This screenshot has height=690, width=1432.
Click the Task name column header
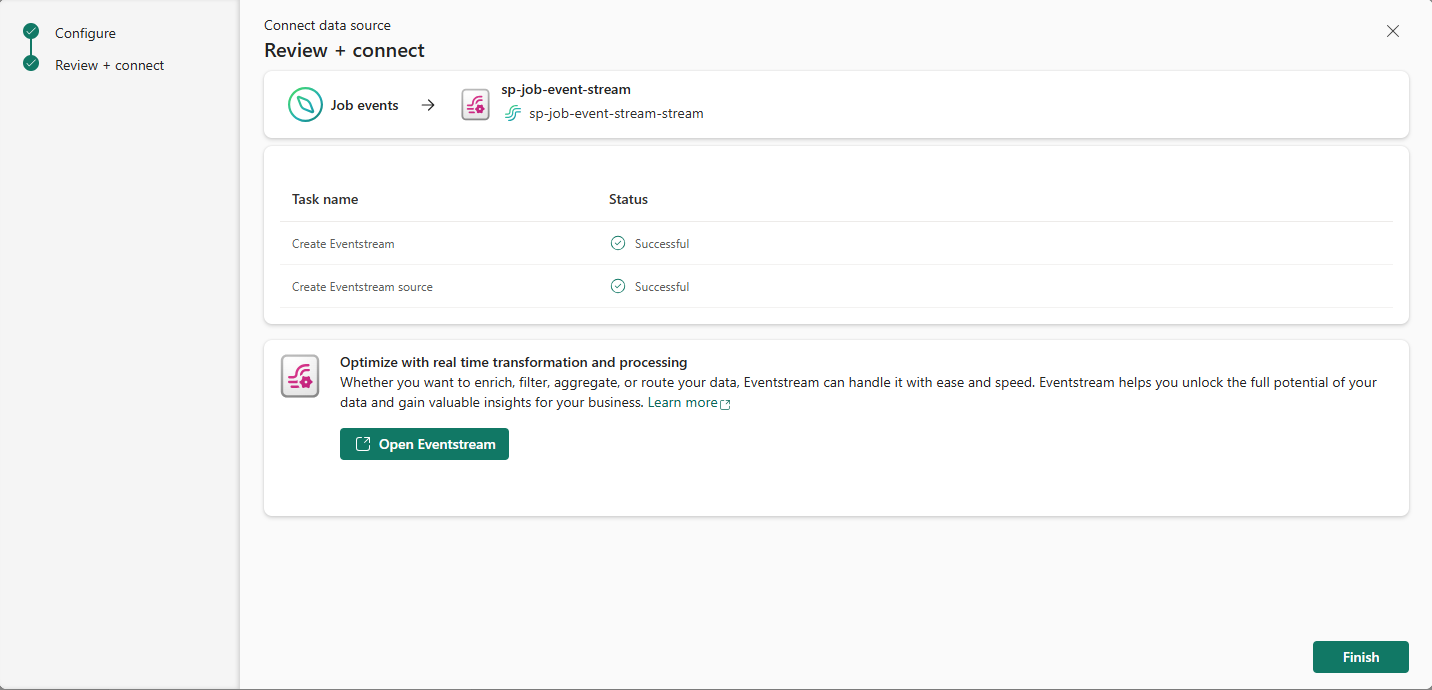coord(325,199)
